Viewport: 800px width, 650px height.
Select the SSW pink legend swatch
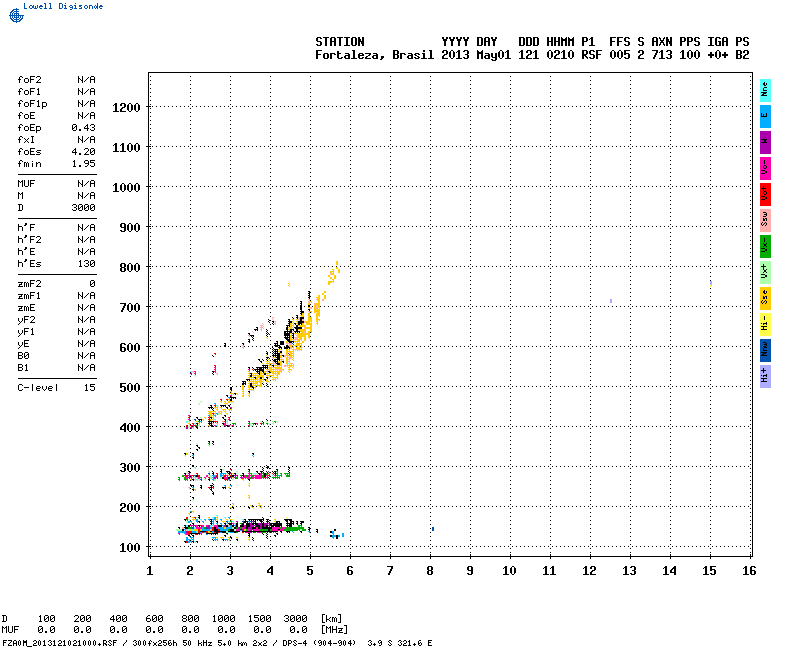click(765, 220)
